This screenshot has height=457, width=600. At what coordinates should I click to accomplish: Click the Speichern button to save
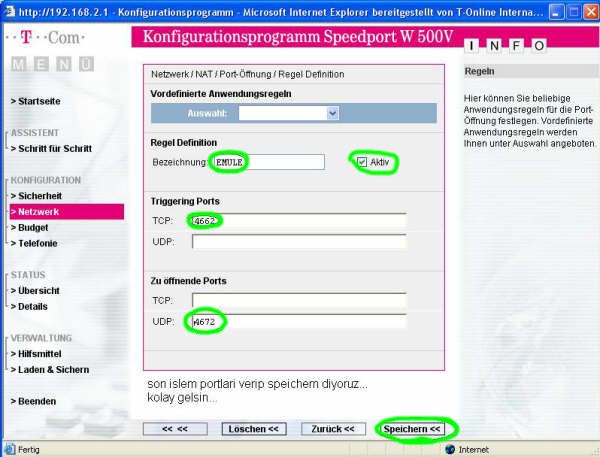(412, 429)
